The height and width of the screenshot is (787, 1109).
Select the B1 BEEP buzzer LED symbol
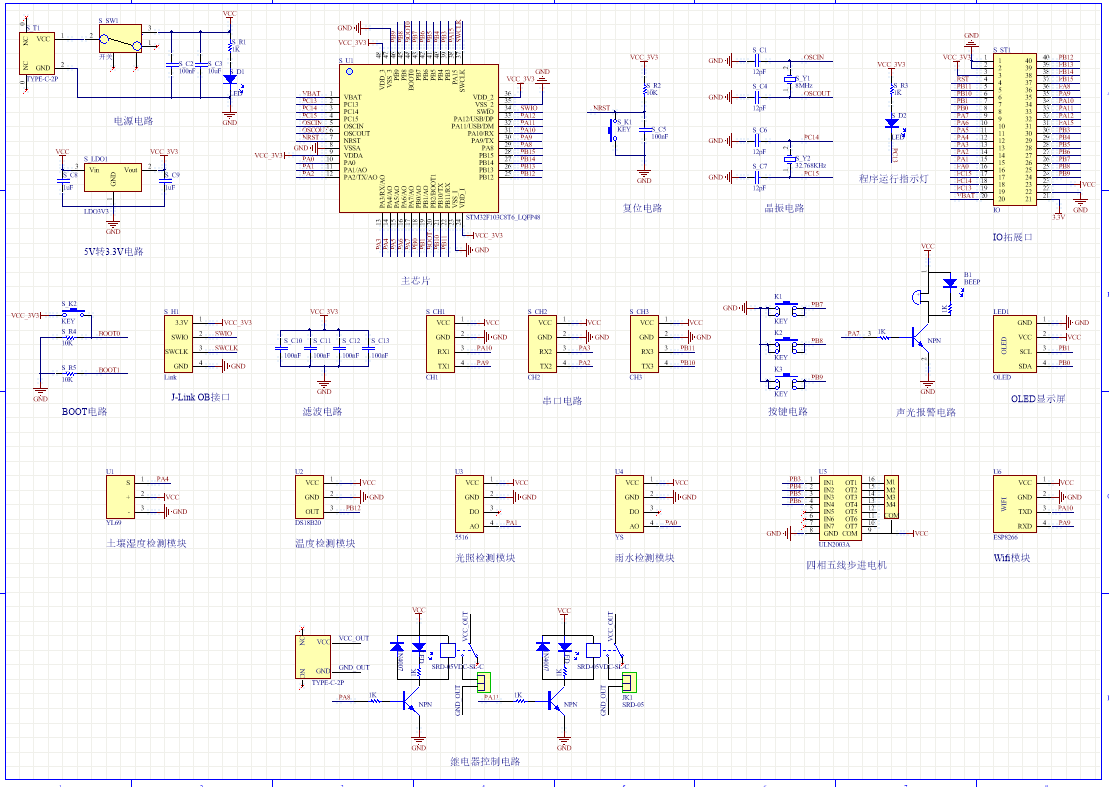(950, 284)
